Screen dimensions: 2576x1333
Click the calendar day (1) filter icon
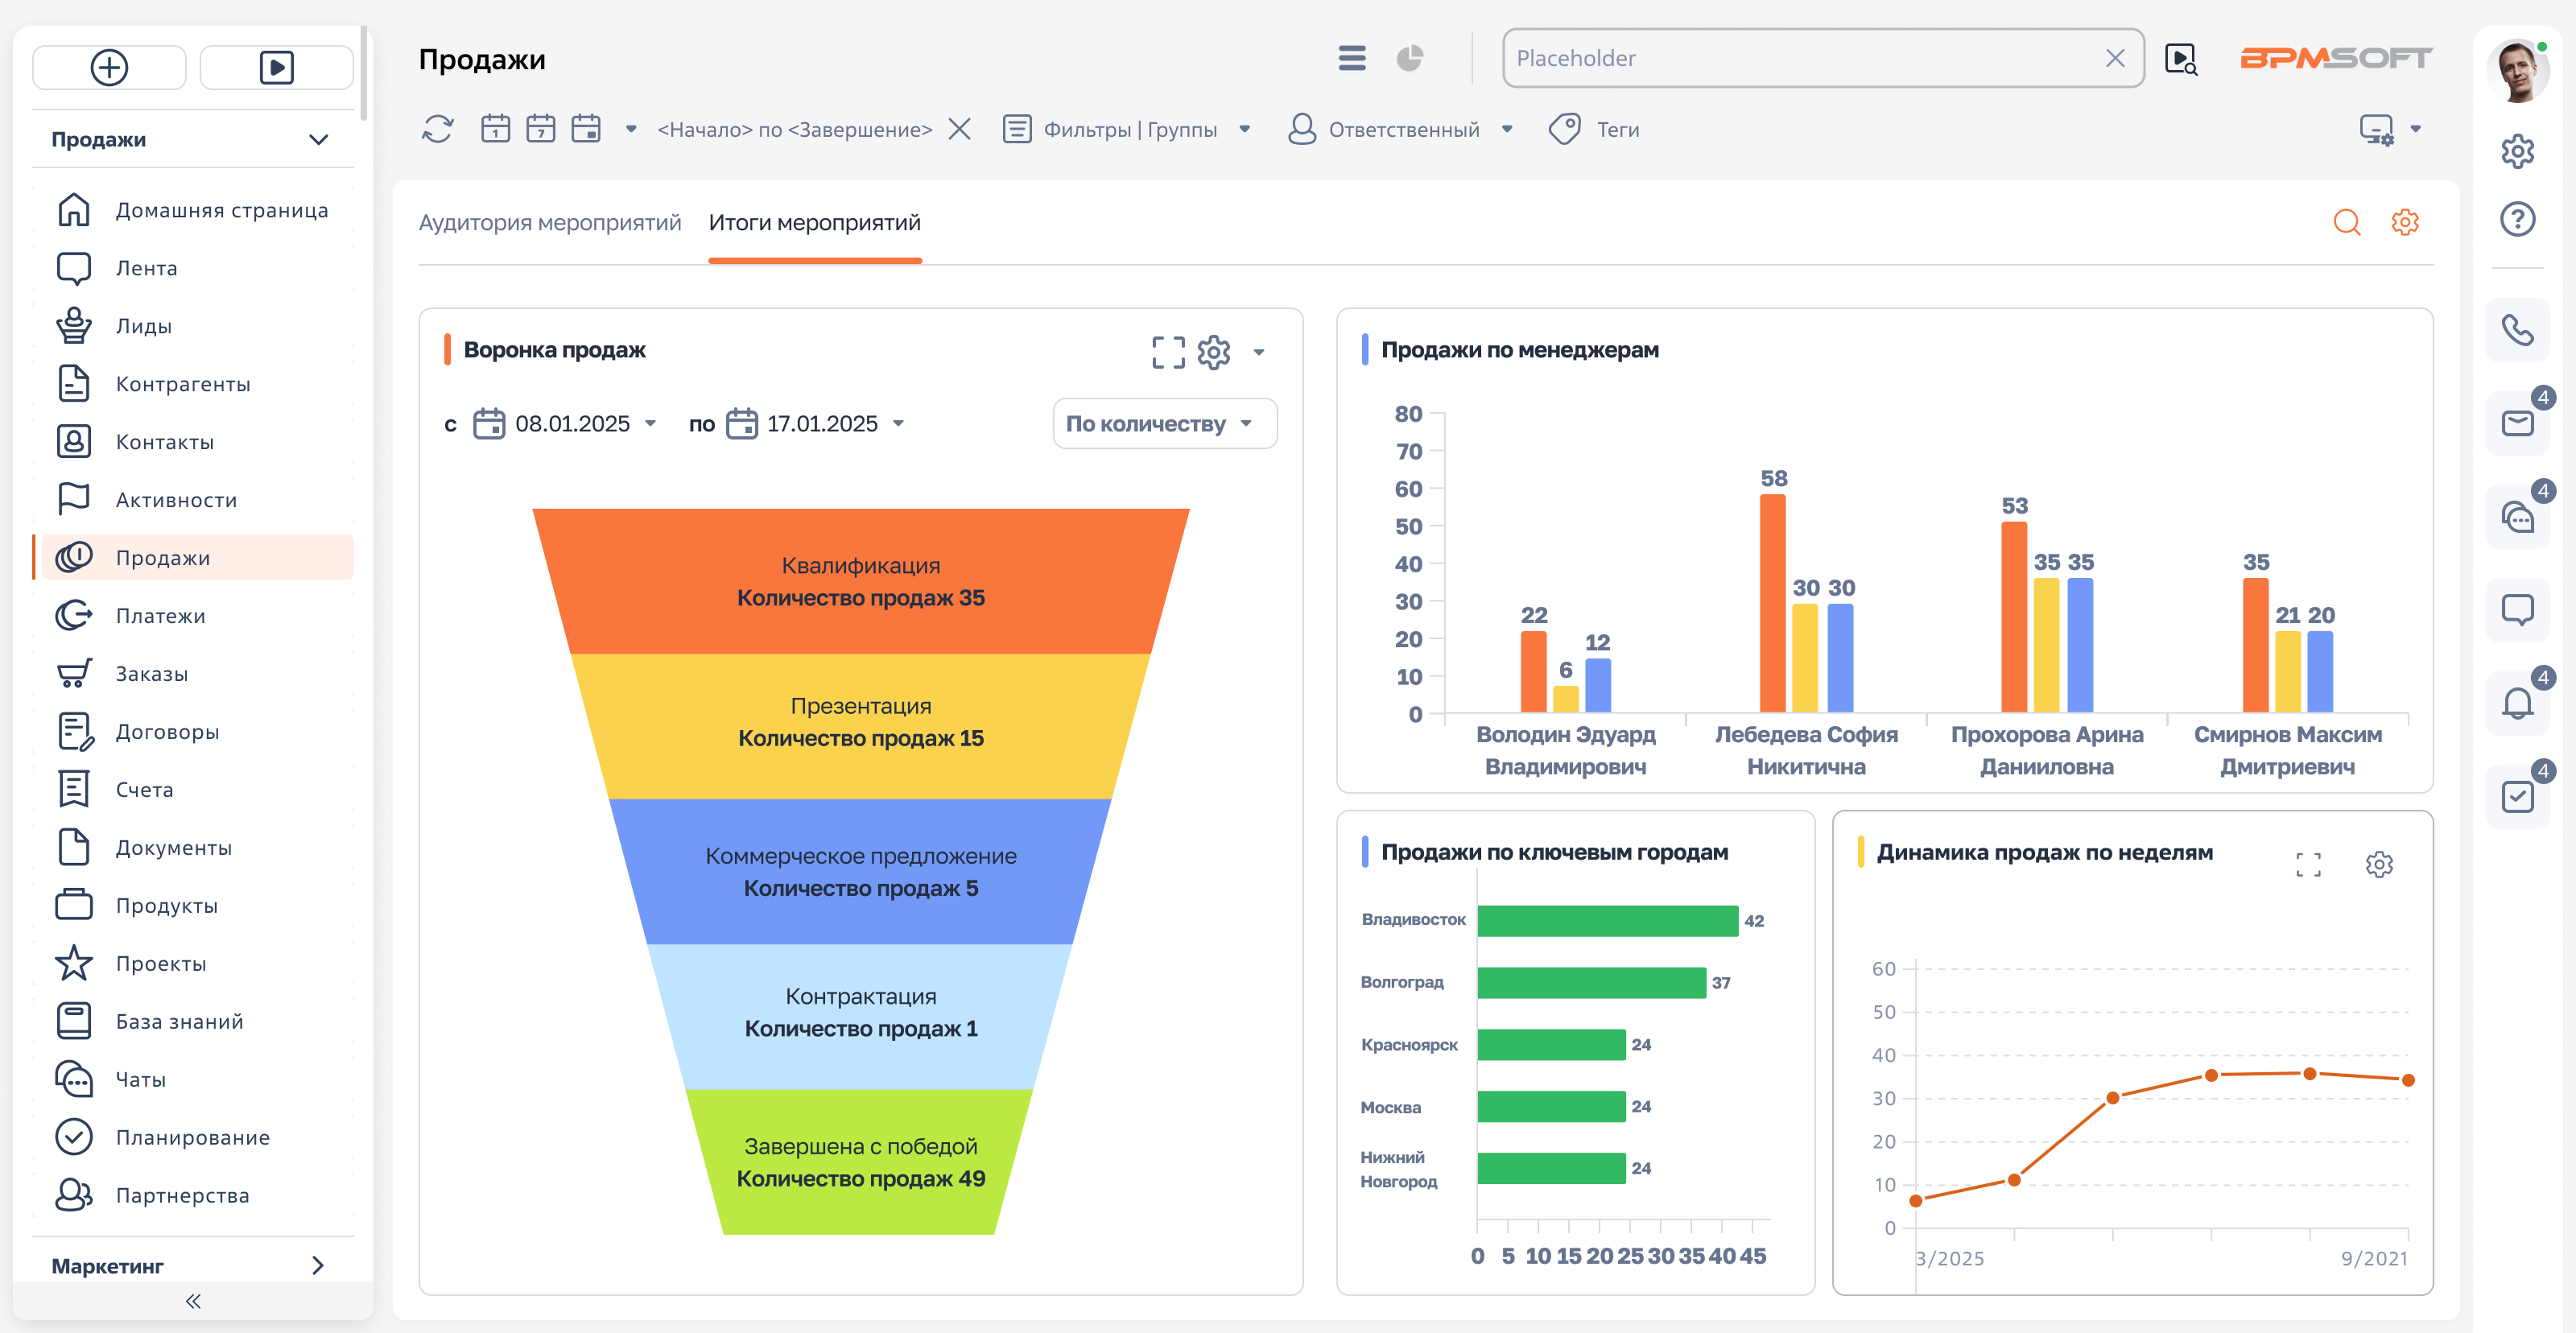click(495, 129)
